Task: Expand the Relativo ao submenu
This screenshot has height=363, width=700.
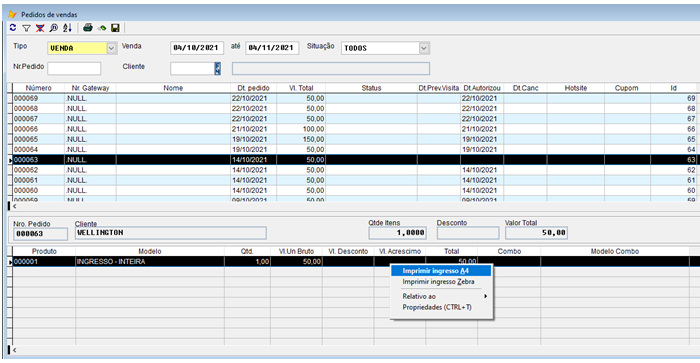Action: coord(441,296)
